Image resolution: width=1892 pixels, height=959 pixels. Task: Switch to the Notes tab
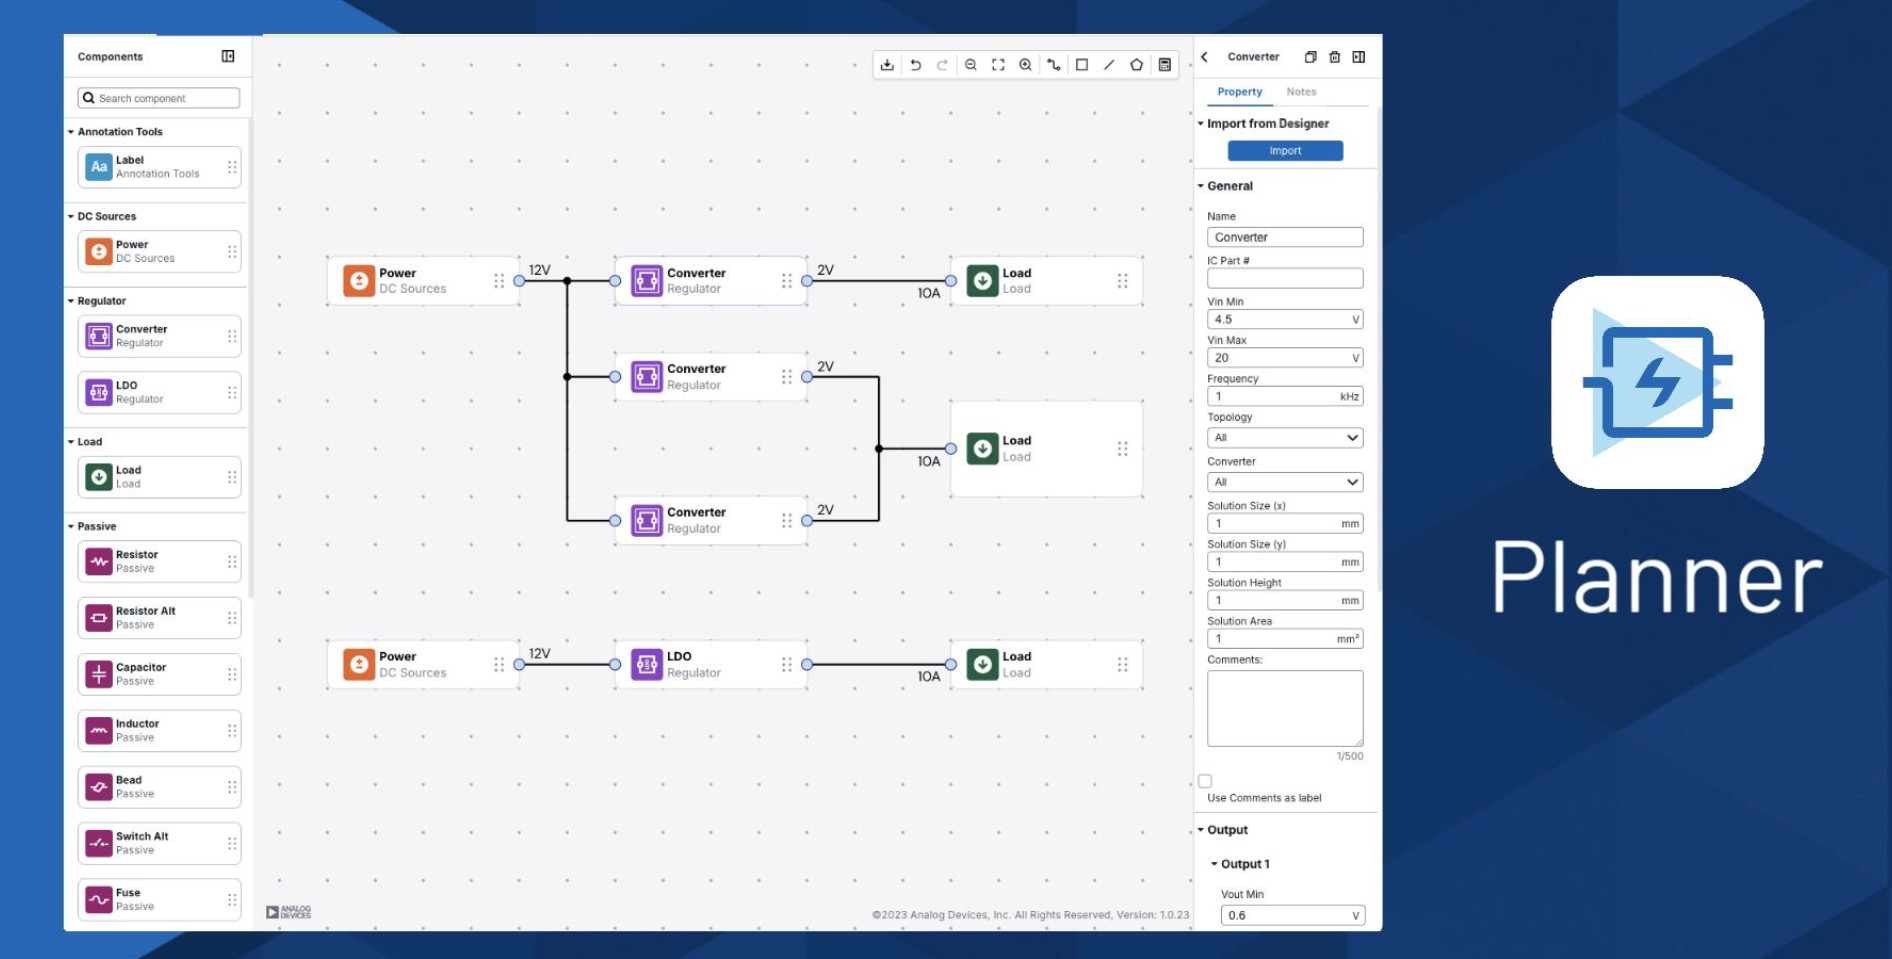pos(1301,92)
